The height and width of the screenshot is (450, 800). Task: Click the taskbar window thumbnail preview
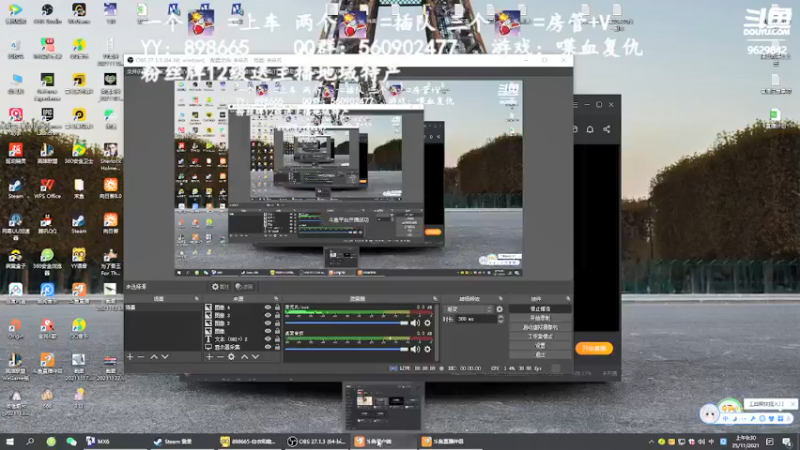click(383, 407)
